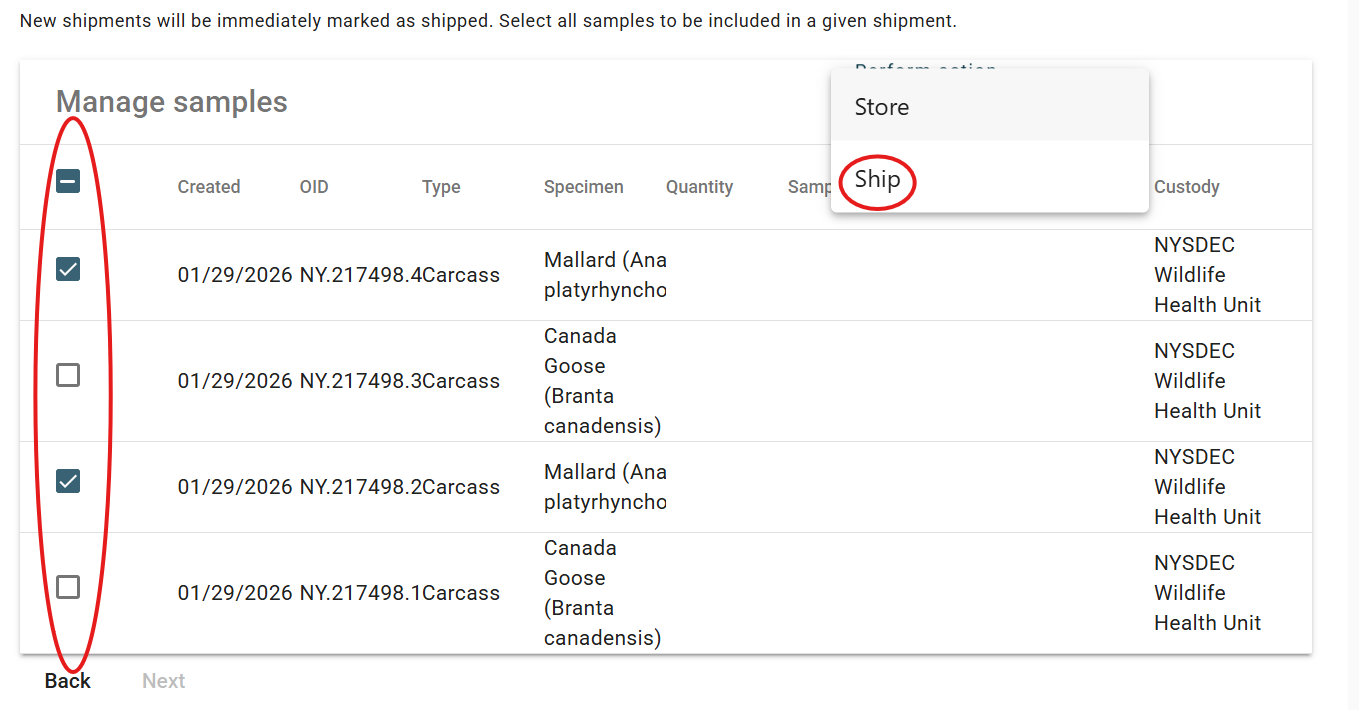Sort by the Custody column header
Image resolution: width=1359 pixels, height=710 pixels.
(1187, 186)
